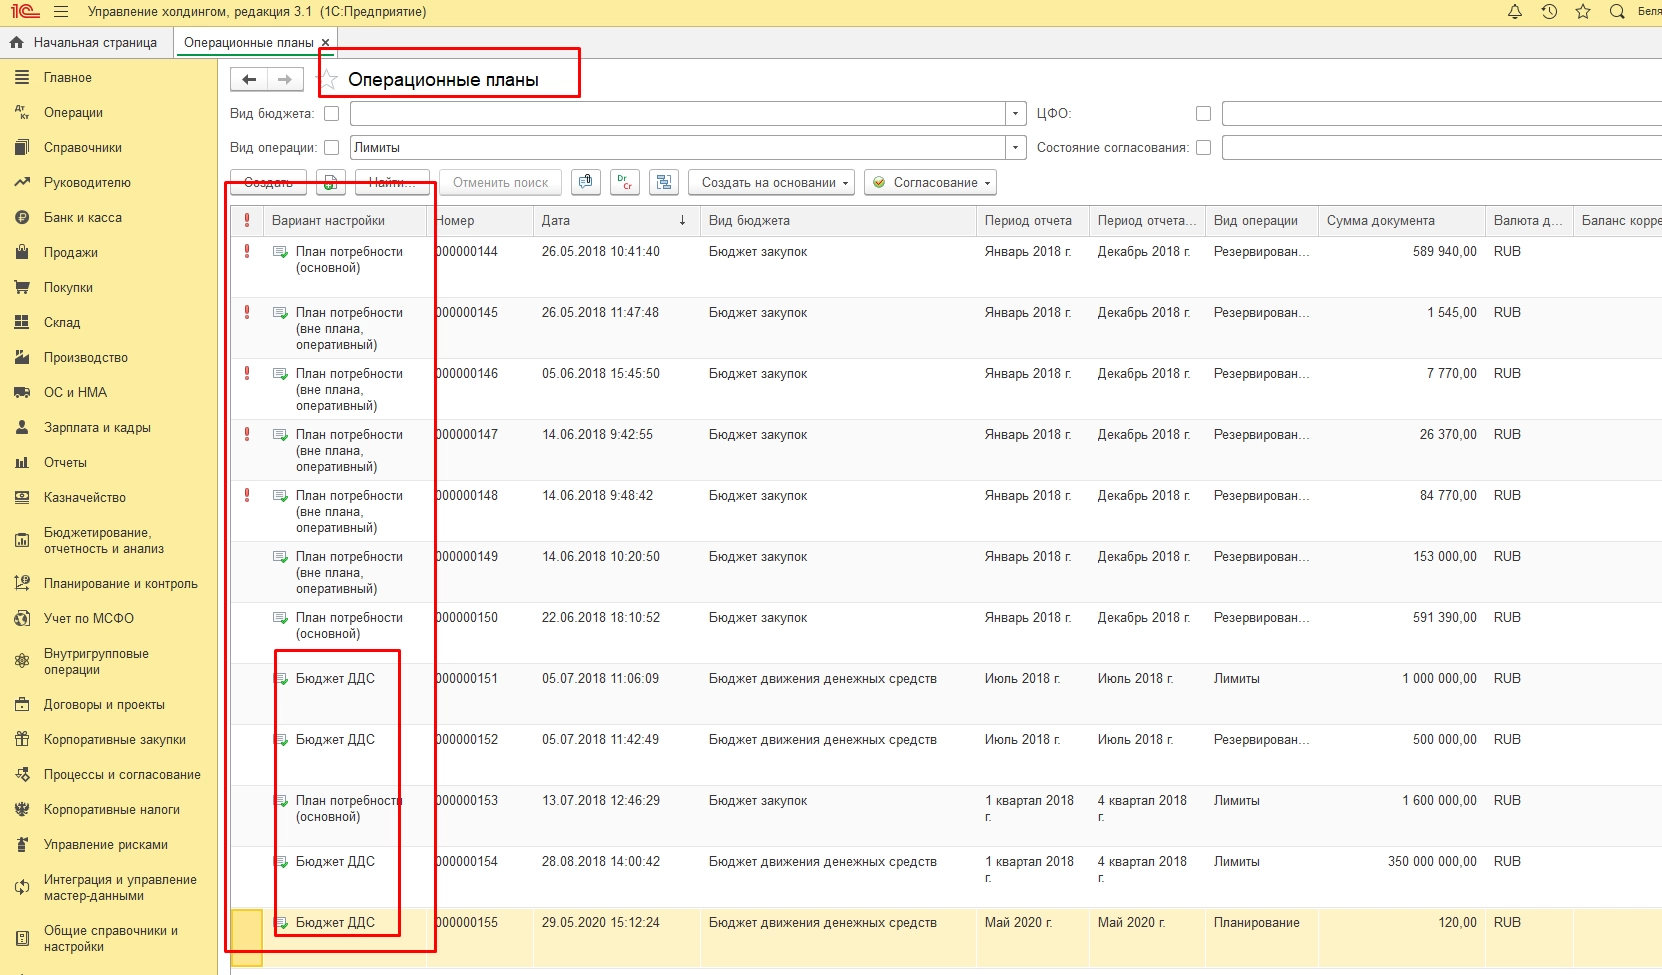This screenshot has width=1662, height=975.
Task: Click the Dr/Cr postings icon
Action: pyautogui.click(x=625, y=182)
